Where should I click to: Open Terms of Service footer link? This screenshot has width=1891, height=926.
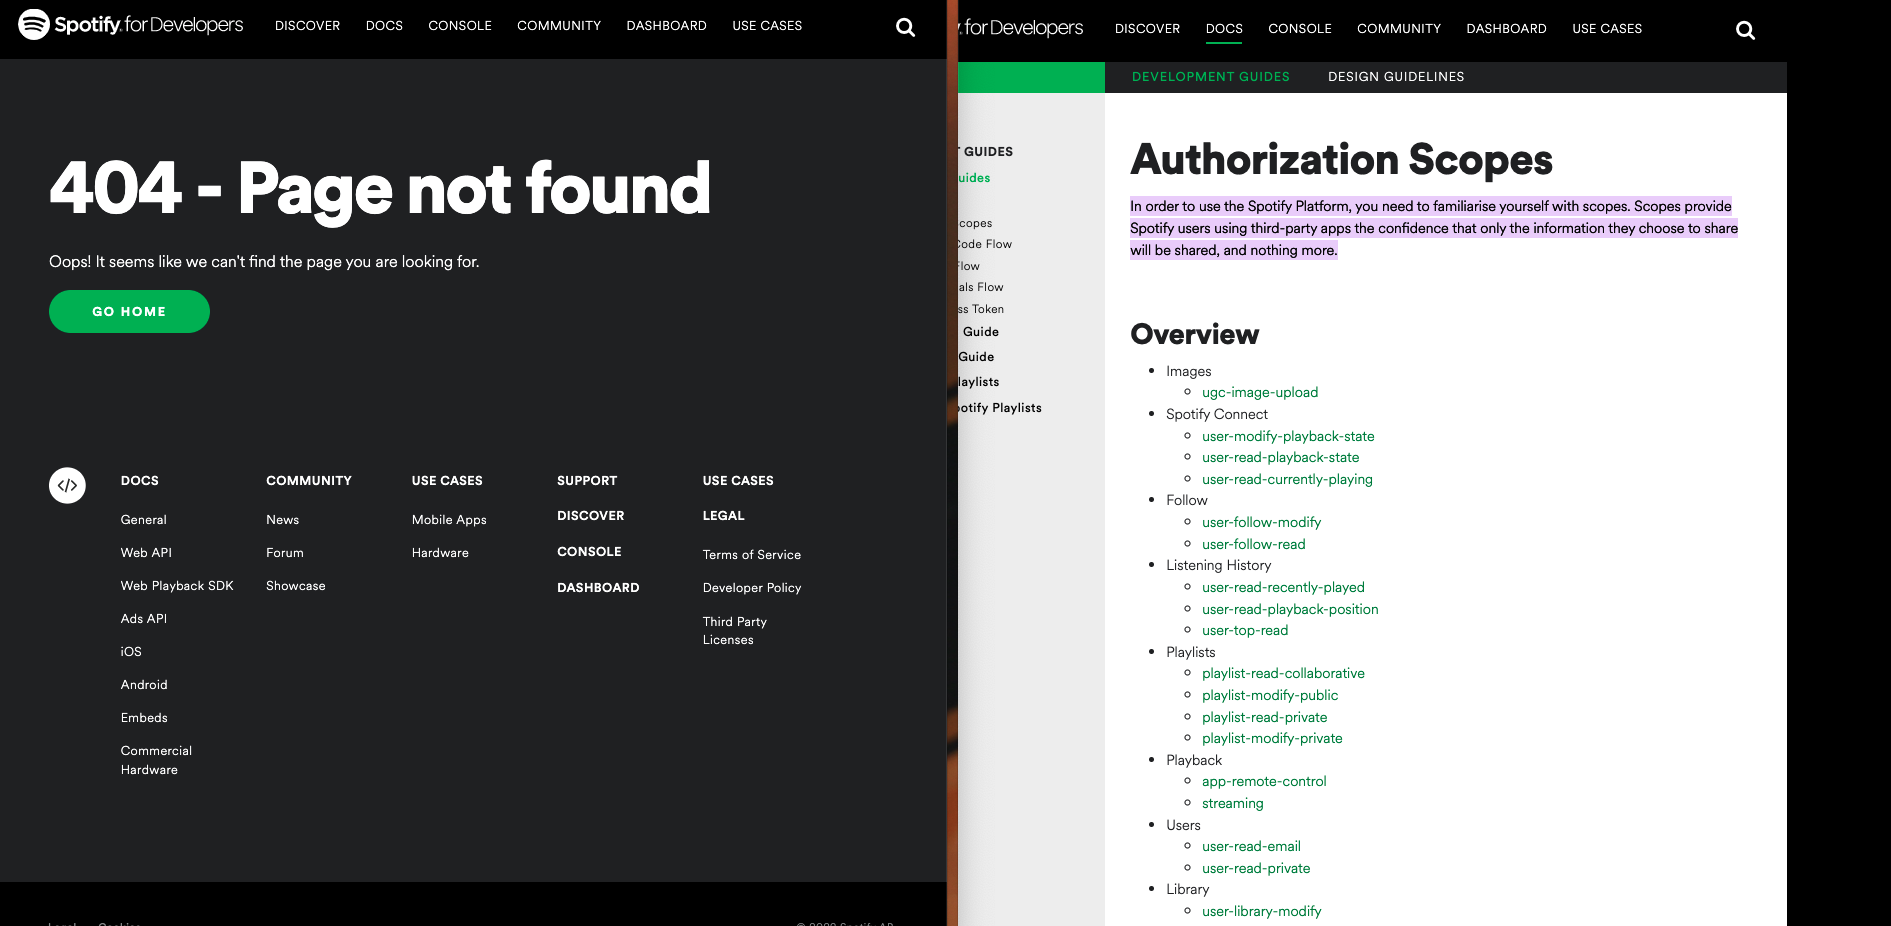point(752,555)
